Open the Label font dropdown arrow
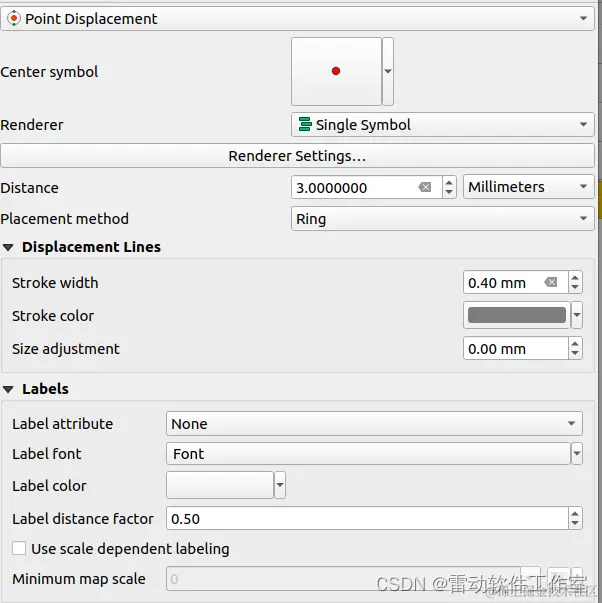602x603 pixels. (x=577, y=454)
